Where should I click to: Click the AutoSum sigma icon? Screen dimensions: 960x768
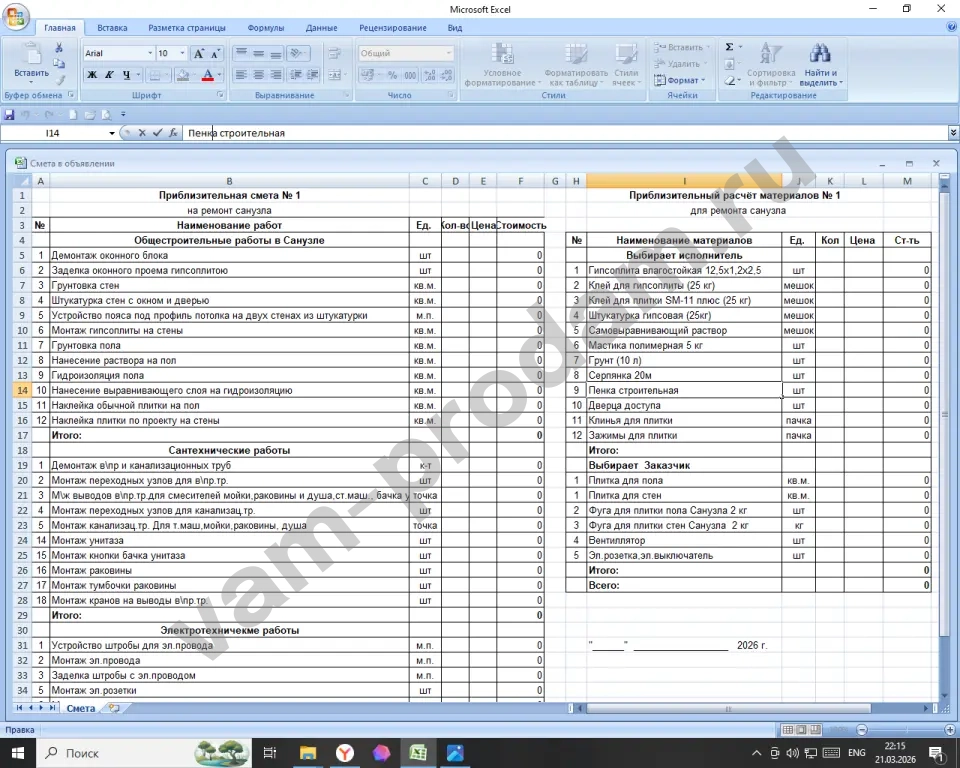click(x=728, y=47)
